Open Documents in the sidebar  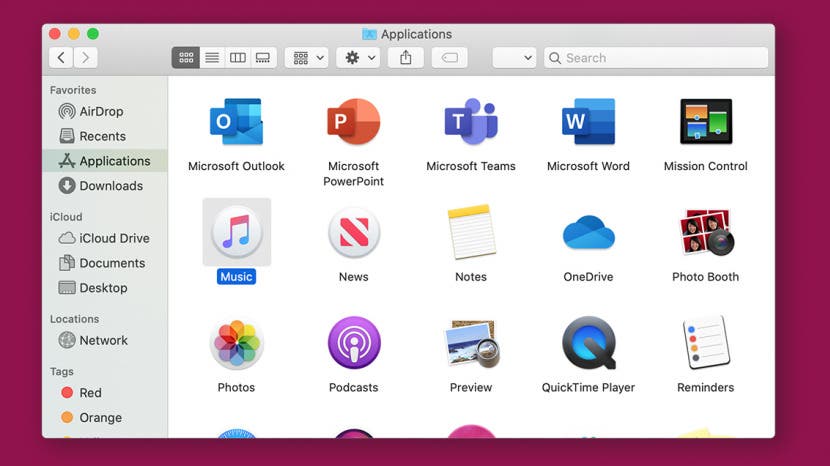(105, 263)
